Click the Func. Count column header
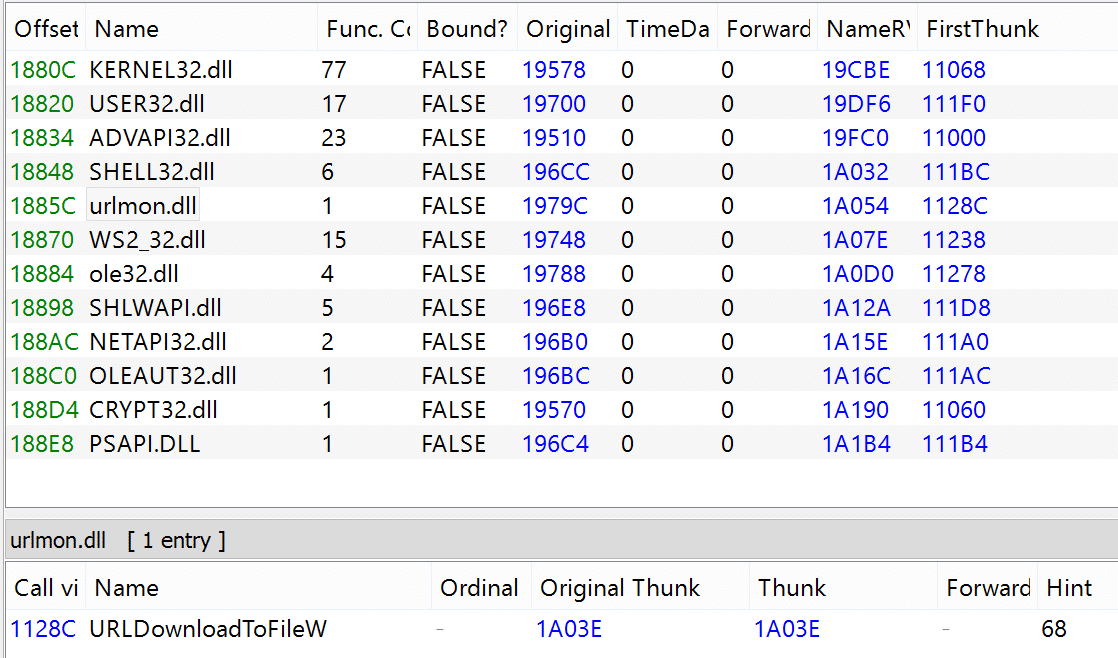Viewport: 1118px width, 658px height. (367, 29)
